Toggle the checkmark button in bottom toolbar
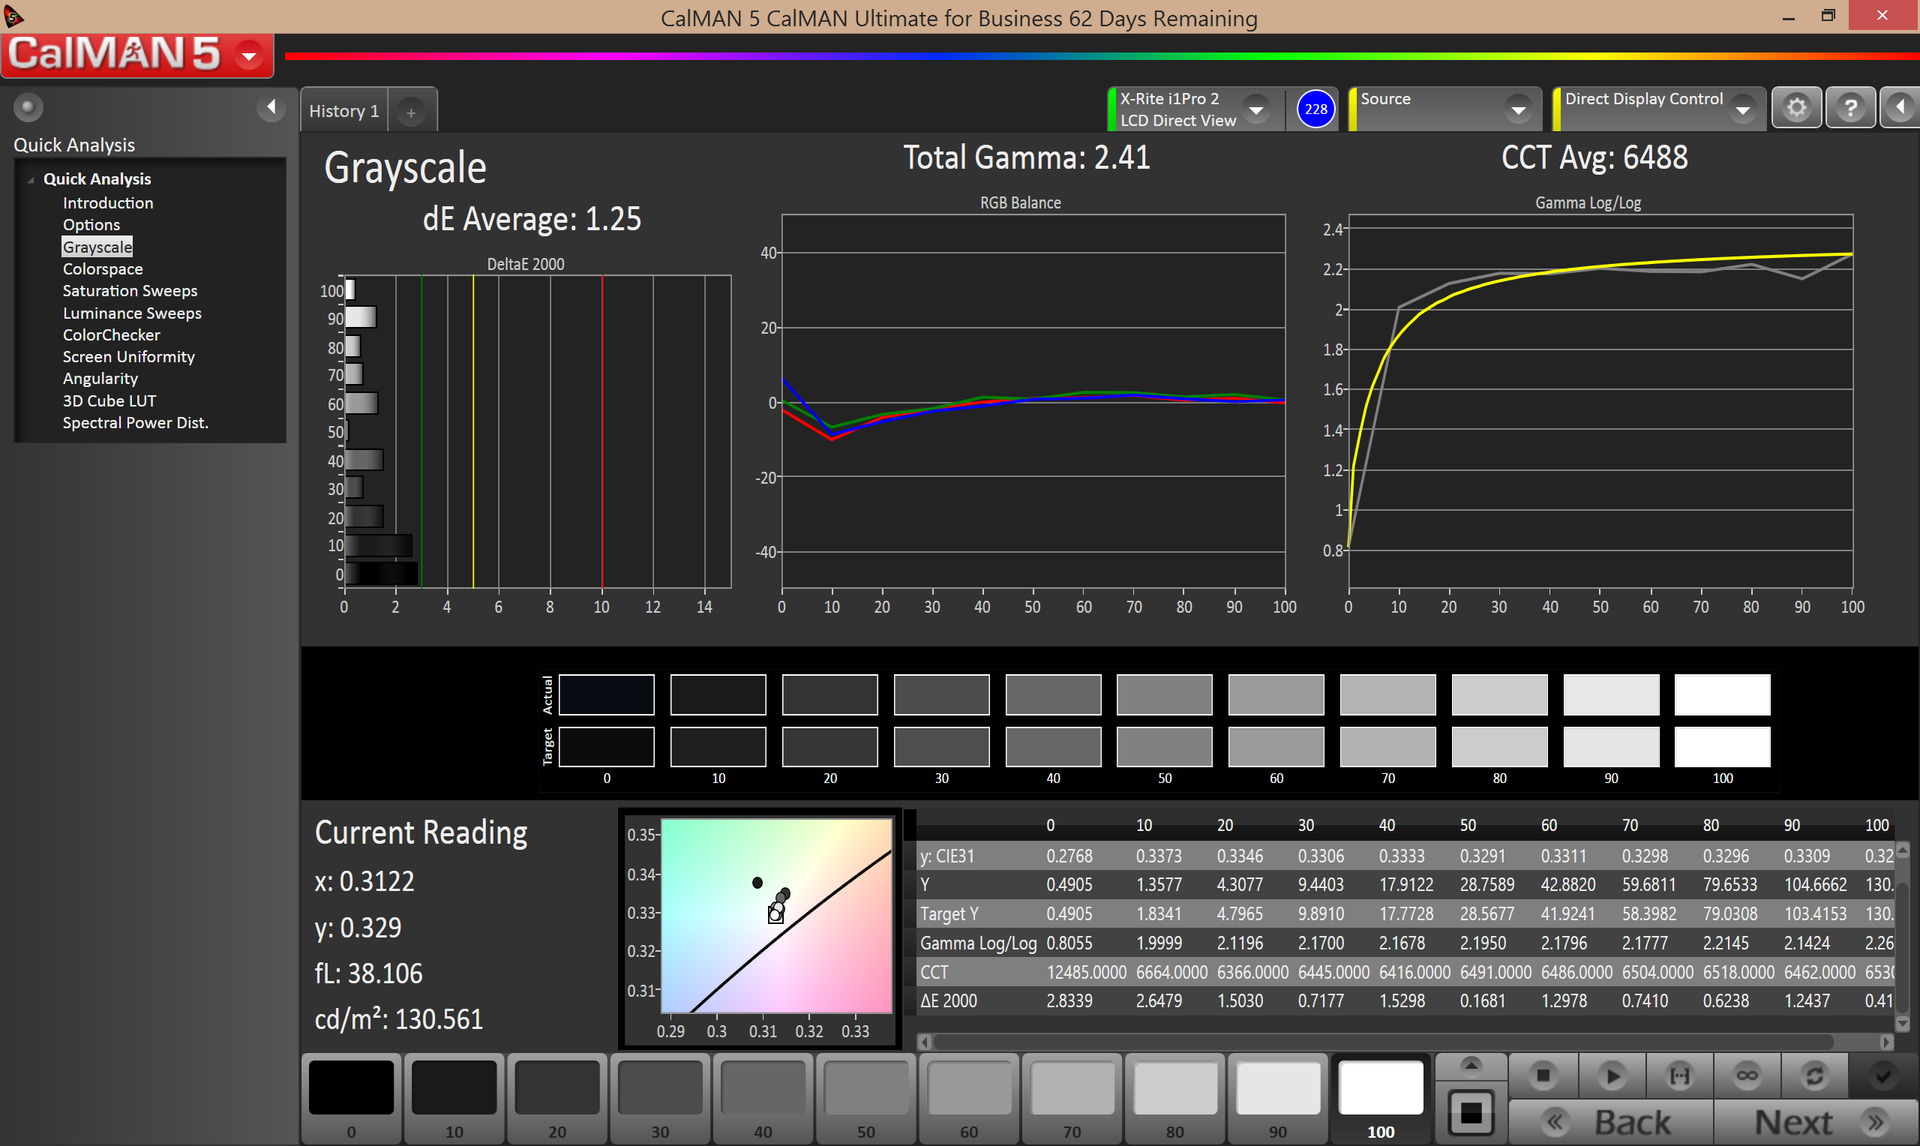 [1883, 1076]
